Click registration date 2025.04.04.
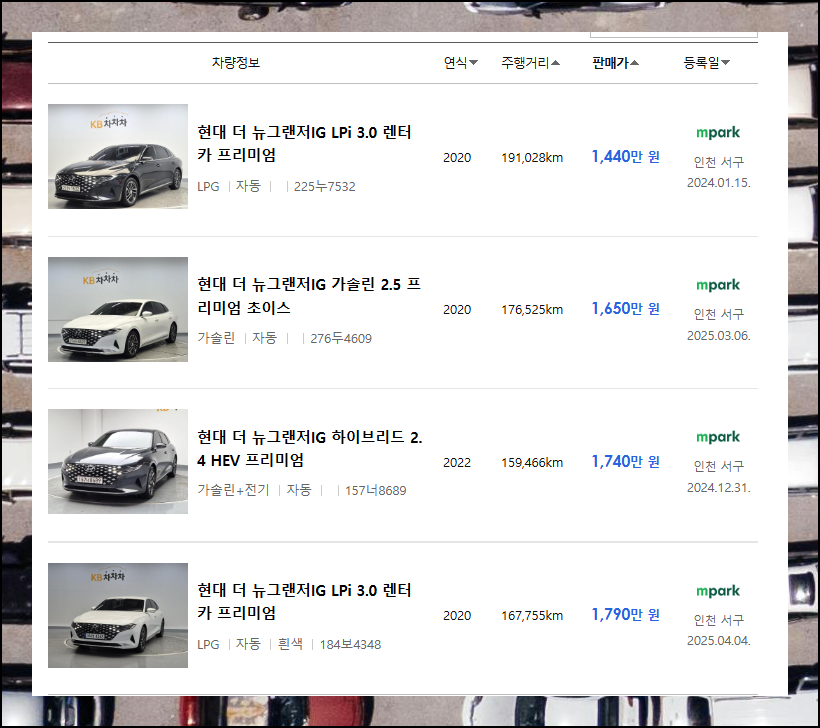 tap(719, 641)
